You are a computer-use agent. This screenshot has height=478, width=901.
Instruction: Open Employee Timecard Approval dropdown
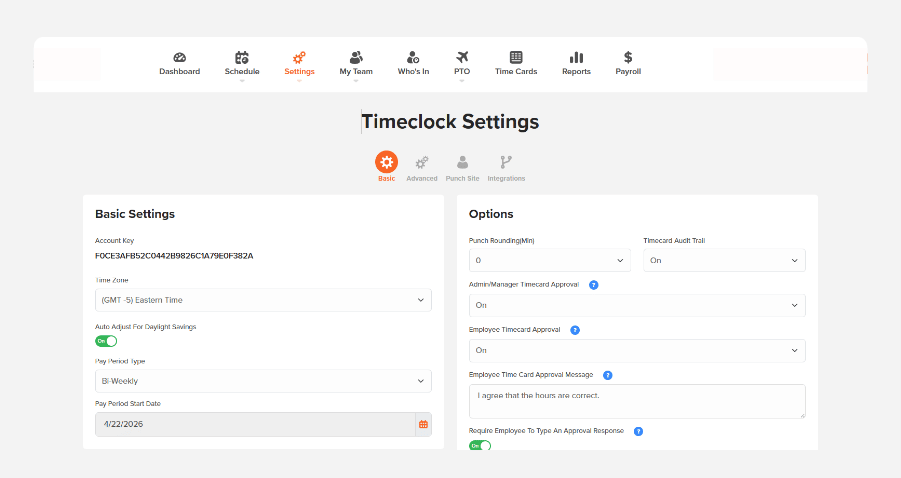pos(637,350)
